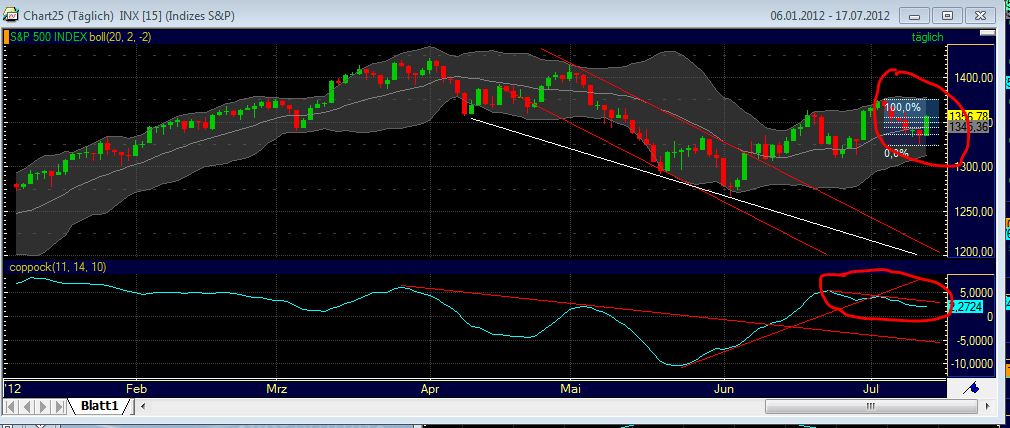Go to the first sheet with navigation arrow
The height and width of the screenshot is (428, 1010).
pyautogui.click(x=13, y=407)
